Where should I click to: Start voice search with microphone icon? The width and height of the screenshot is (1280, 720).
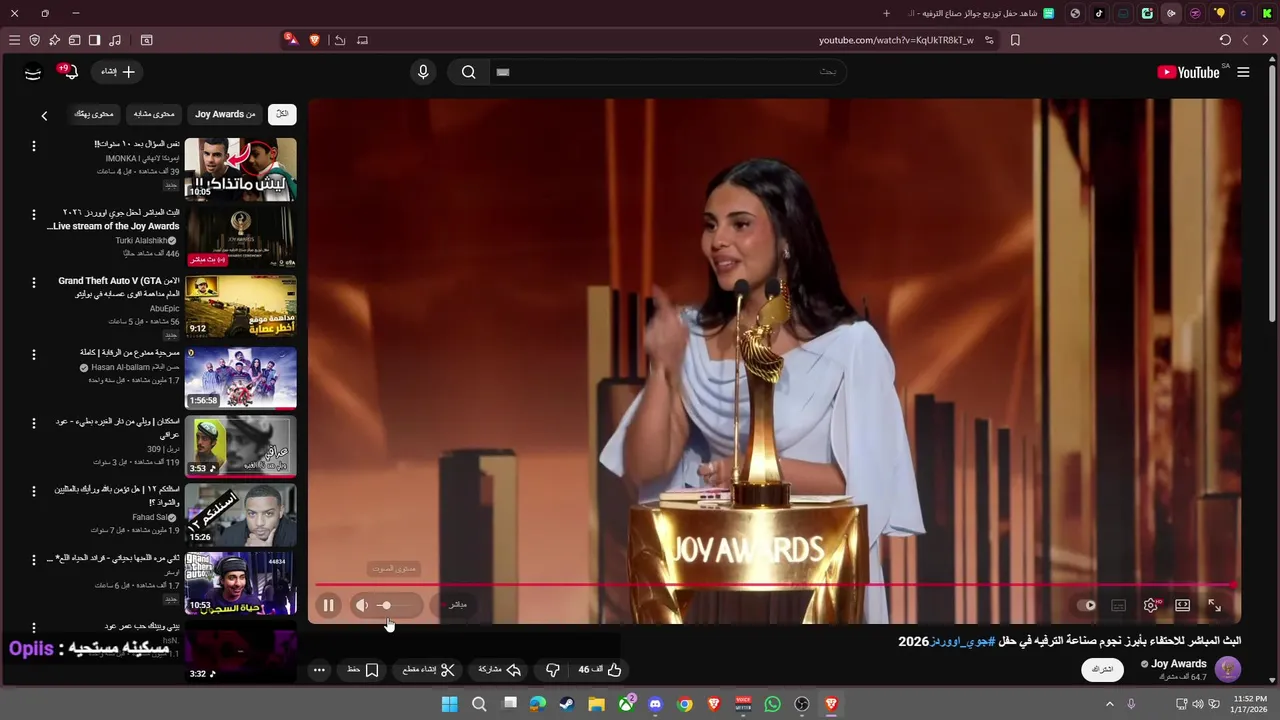[423, 72]
